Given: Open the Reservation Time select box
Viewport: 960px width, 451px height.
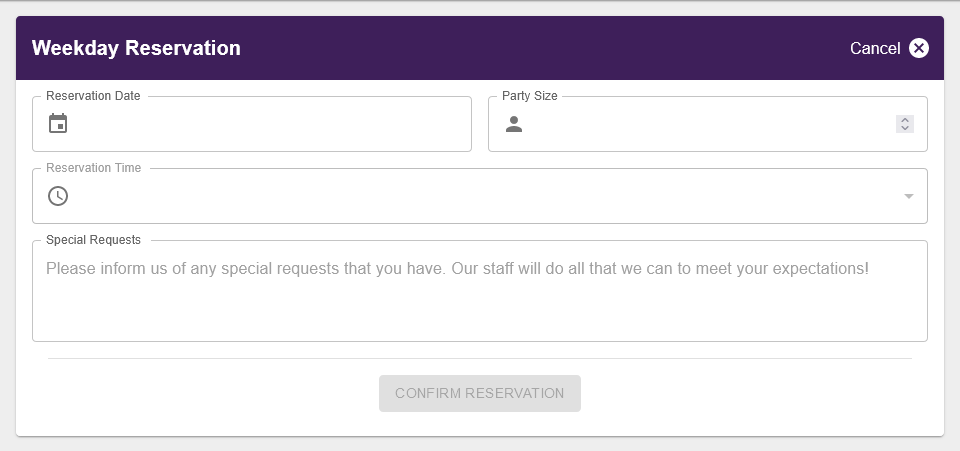Looking at the screenshot, I should [x=480, y=196].
